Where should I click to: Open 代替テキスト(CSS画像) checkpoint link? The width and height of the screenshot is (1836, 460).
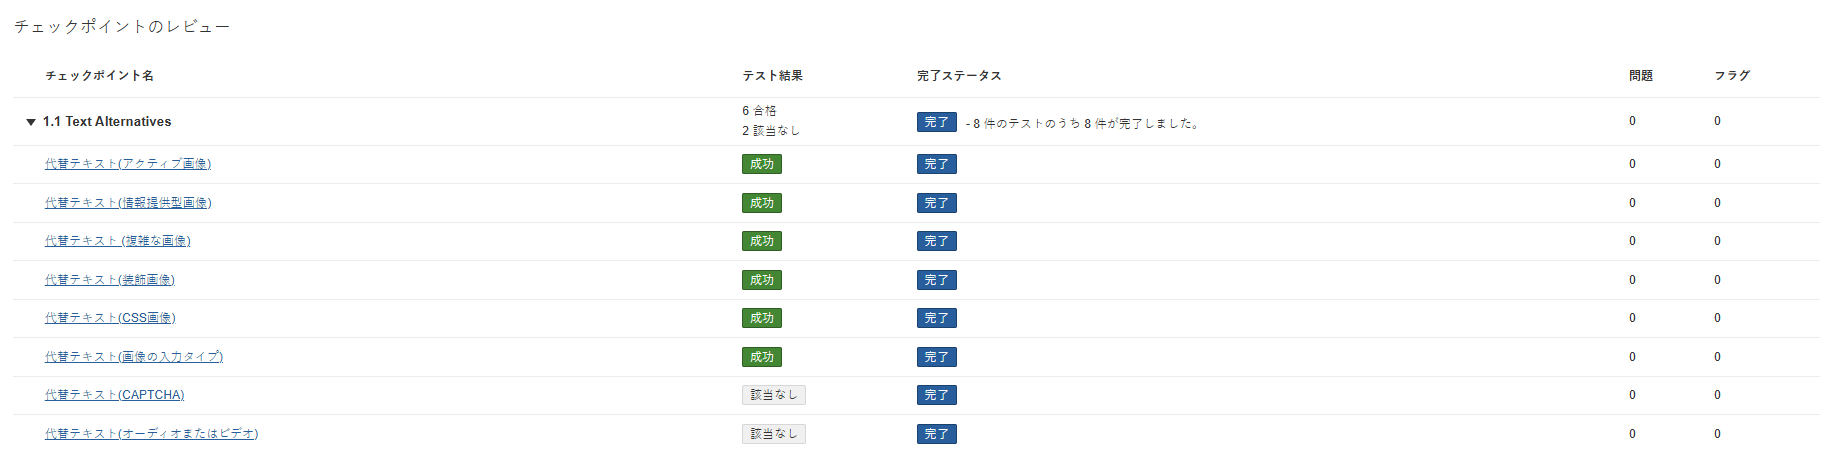tap(110, 318)
